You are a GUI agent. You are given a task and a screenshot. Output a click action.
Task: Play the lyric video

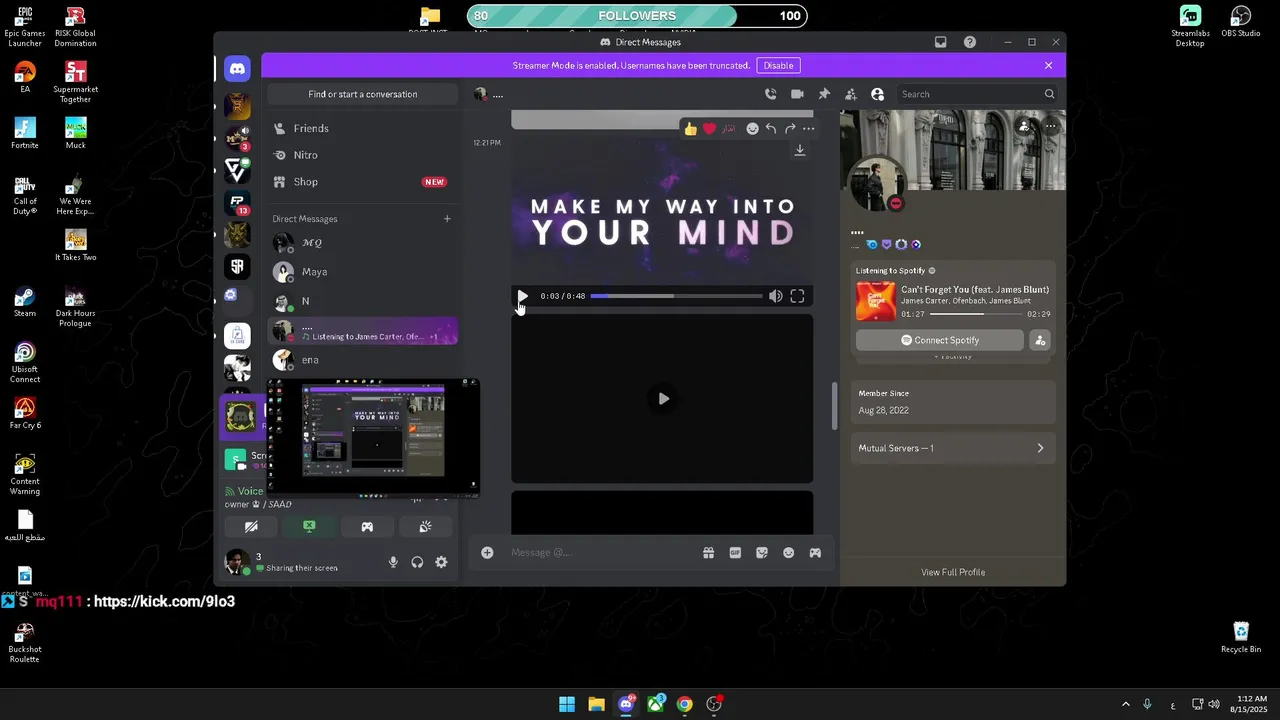tap(522, 296)
